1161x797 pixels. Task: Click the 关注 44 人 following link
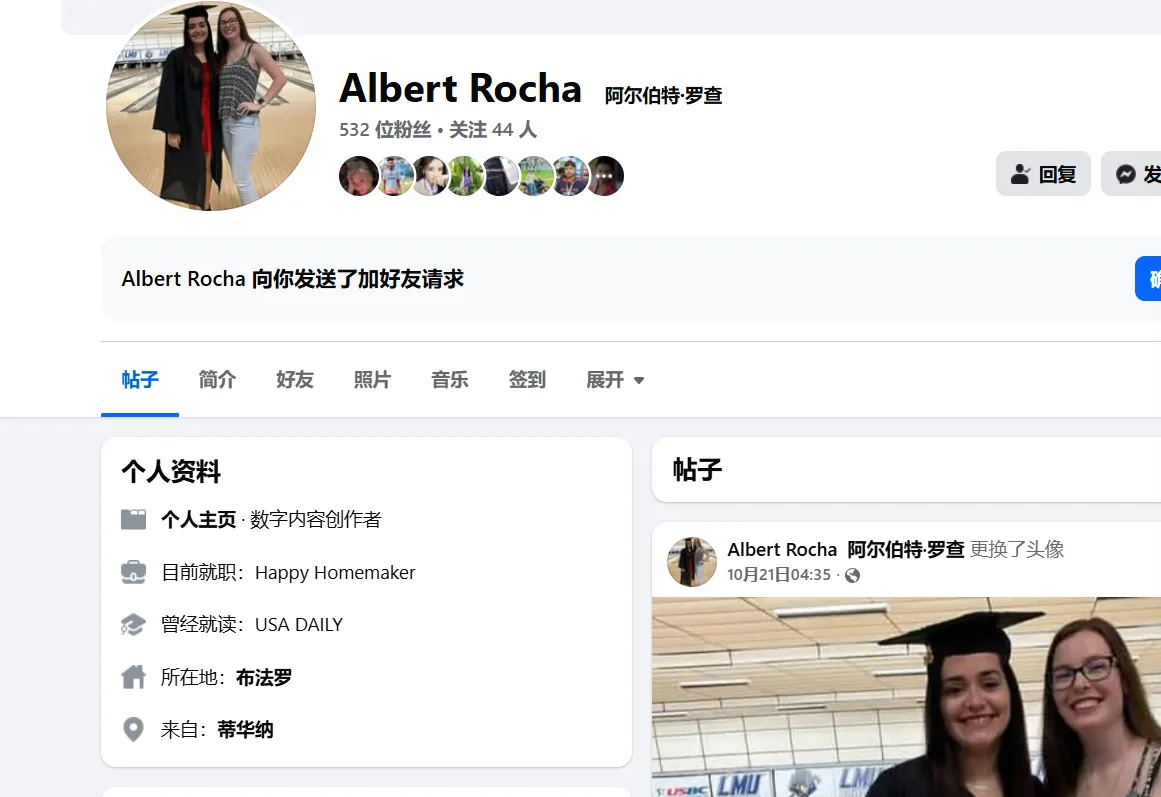click(x=492, y=130)
